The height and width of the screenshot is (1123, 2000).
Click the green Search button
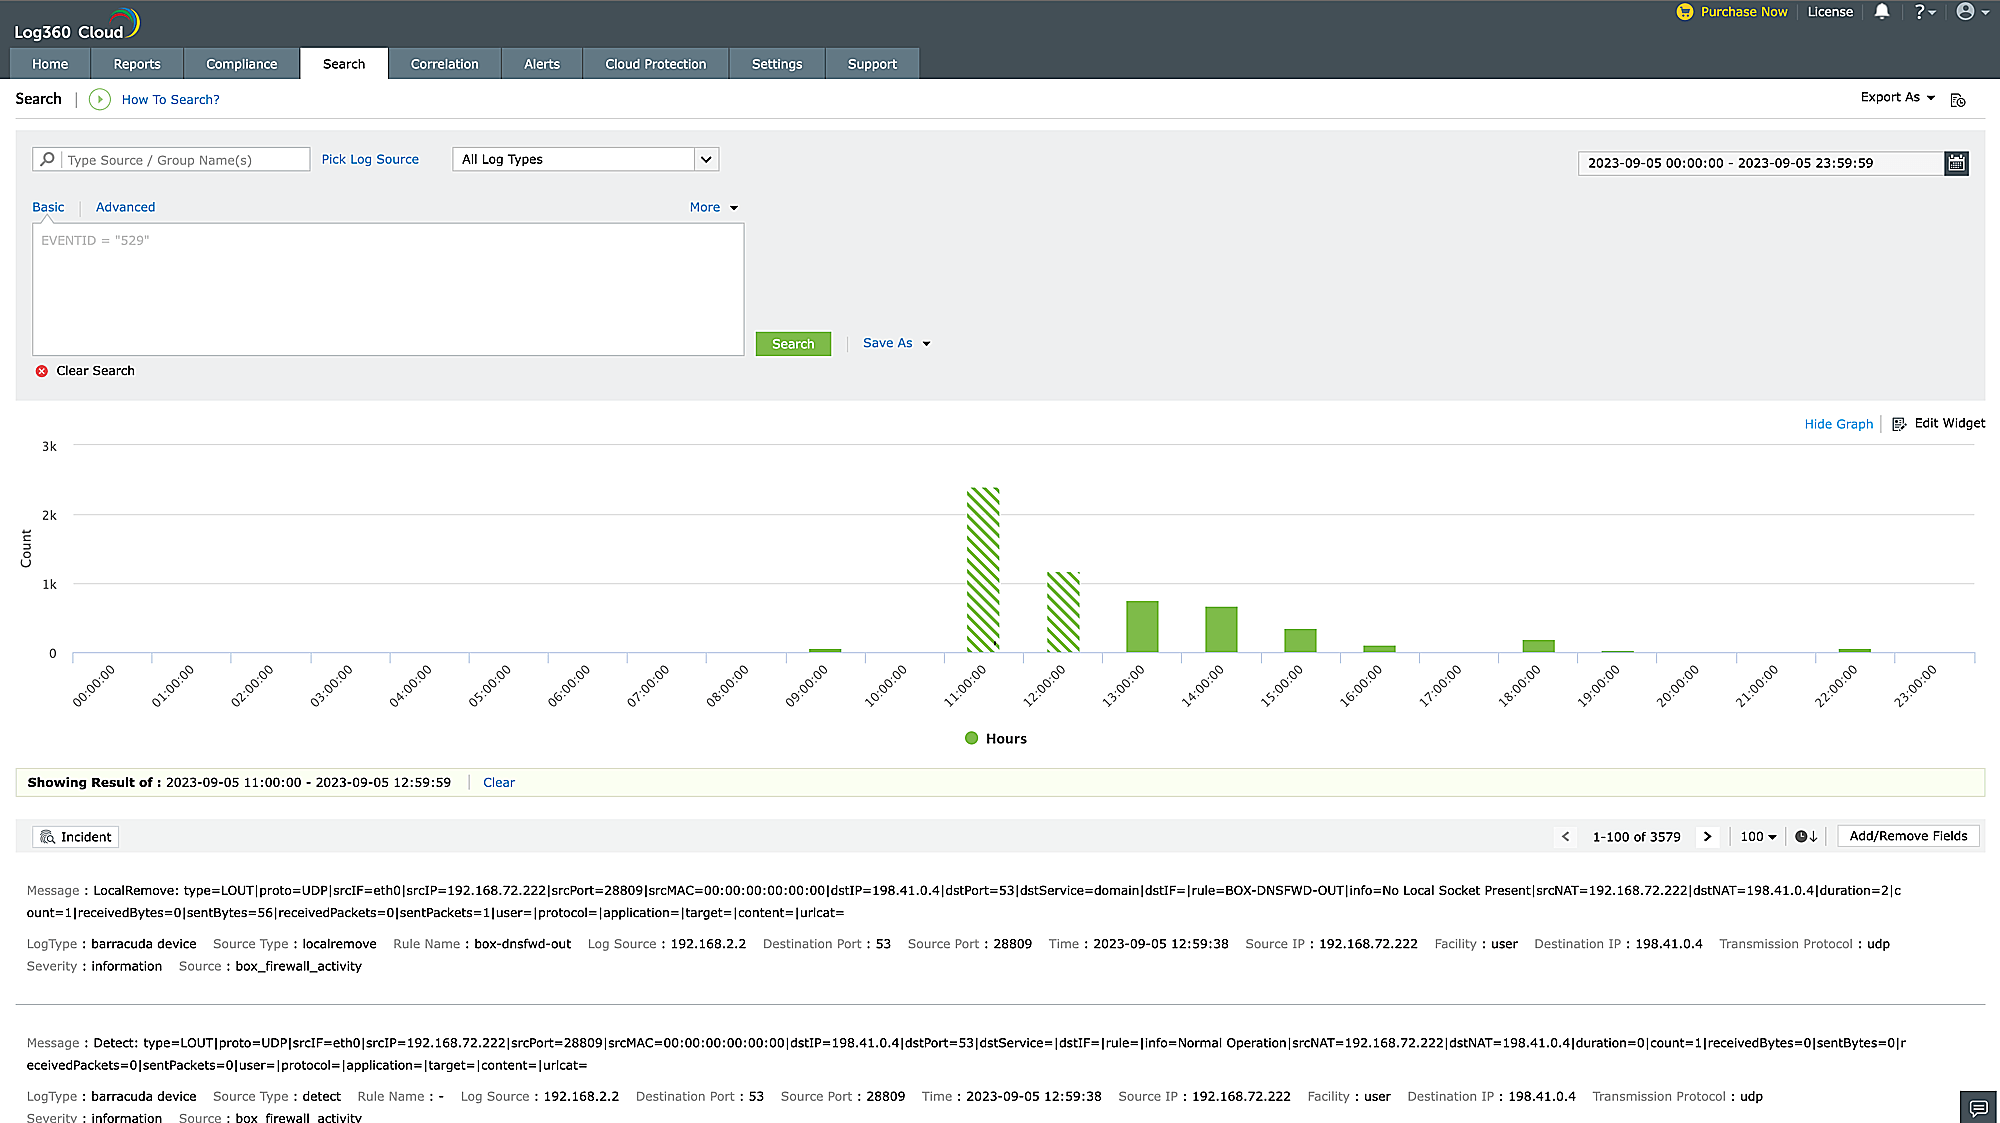(x=793, y=344)
